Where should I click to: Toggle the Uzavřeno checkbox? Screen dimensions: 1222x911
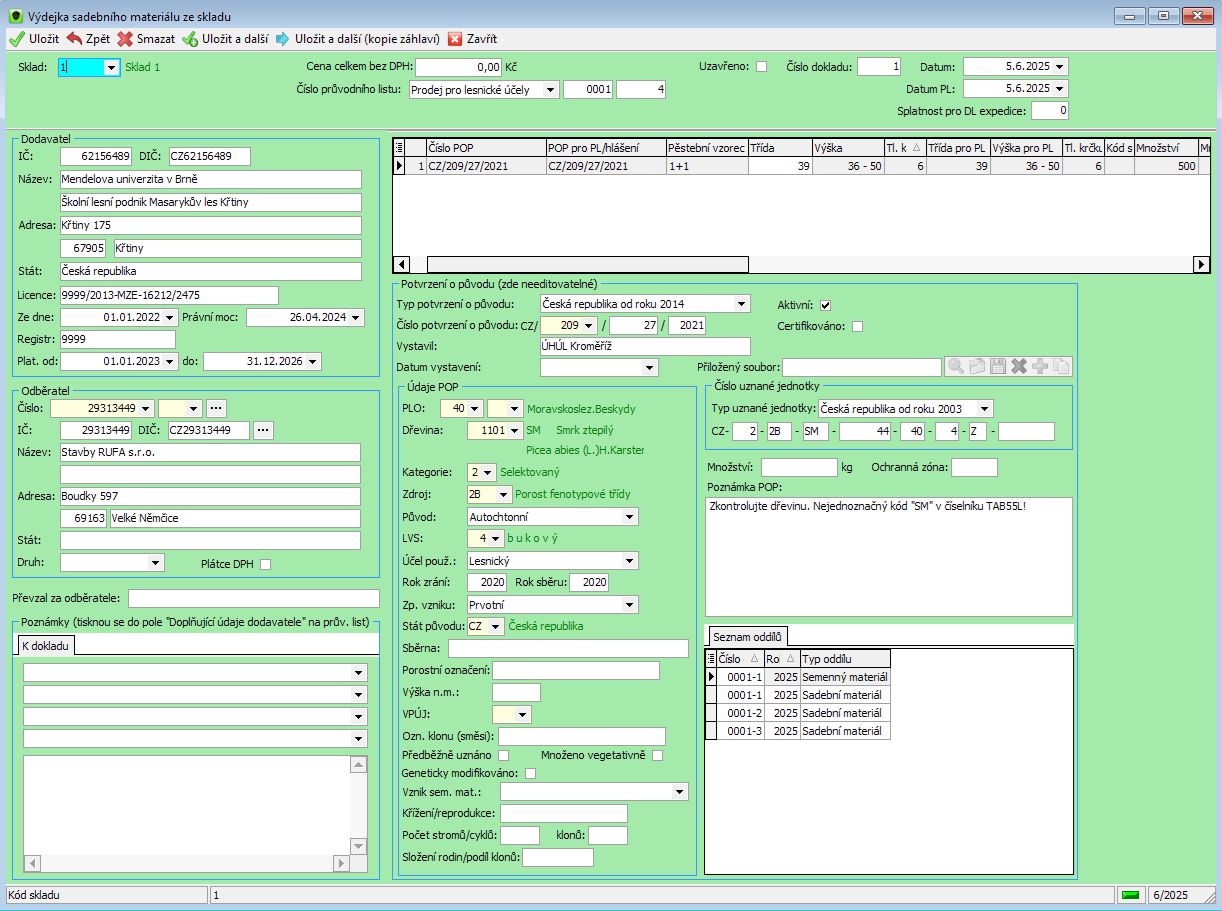pos(761,67)
